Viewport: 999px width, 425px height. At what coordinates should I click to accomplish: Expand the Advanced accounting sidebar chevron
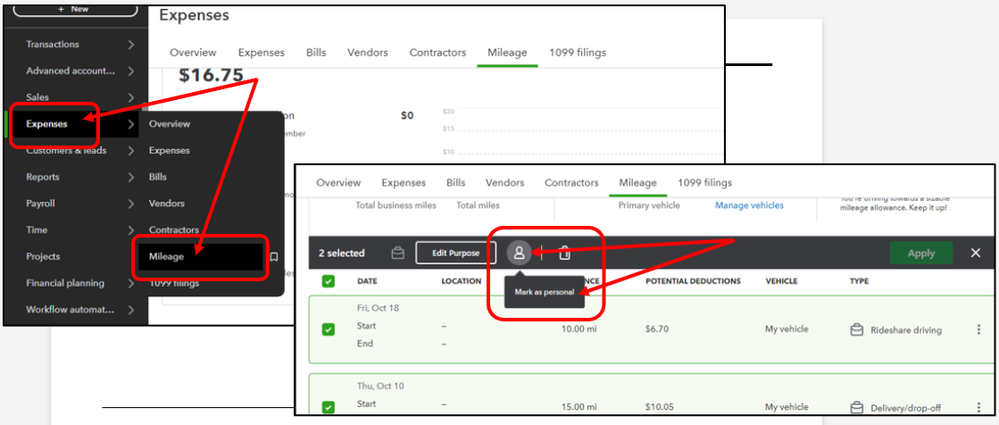point(131,71)
